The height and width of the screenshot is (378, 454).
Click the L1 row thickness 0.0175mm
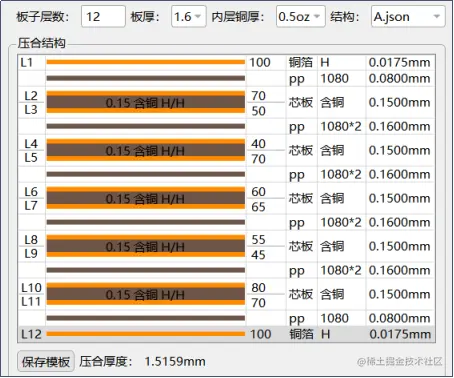(399, 62)
